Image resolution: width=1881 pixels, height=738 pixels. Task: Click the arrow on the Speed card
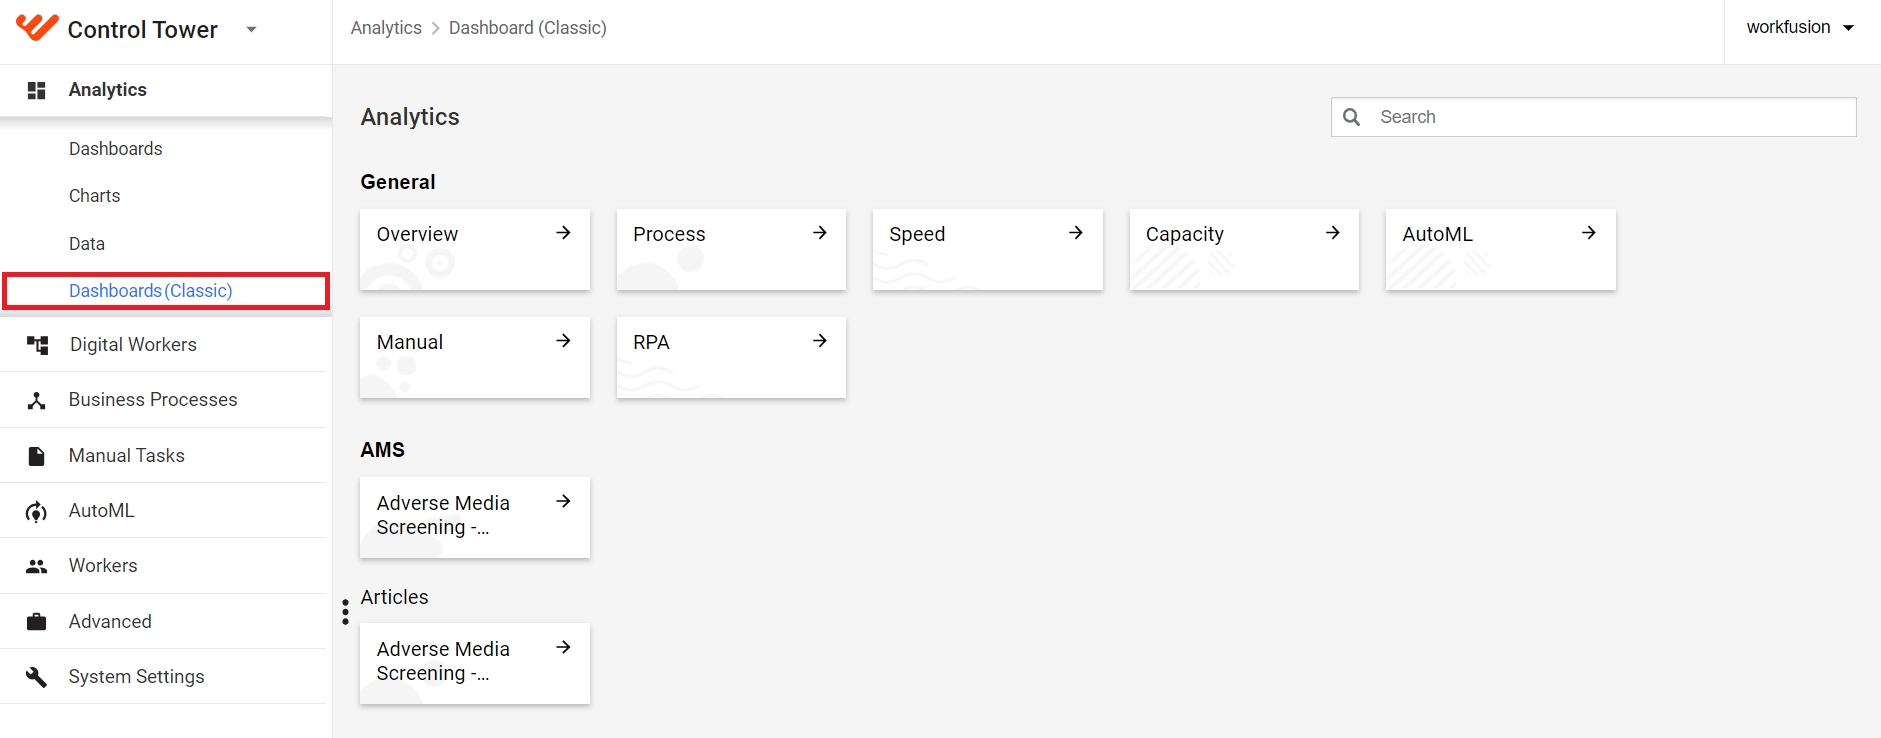(x=1076, y=233)
